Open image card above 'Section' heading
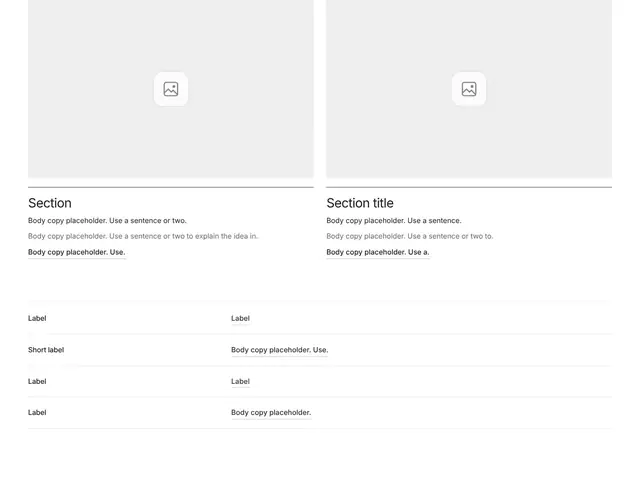This screenshot has height=486, width=640. click(171, 89)
